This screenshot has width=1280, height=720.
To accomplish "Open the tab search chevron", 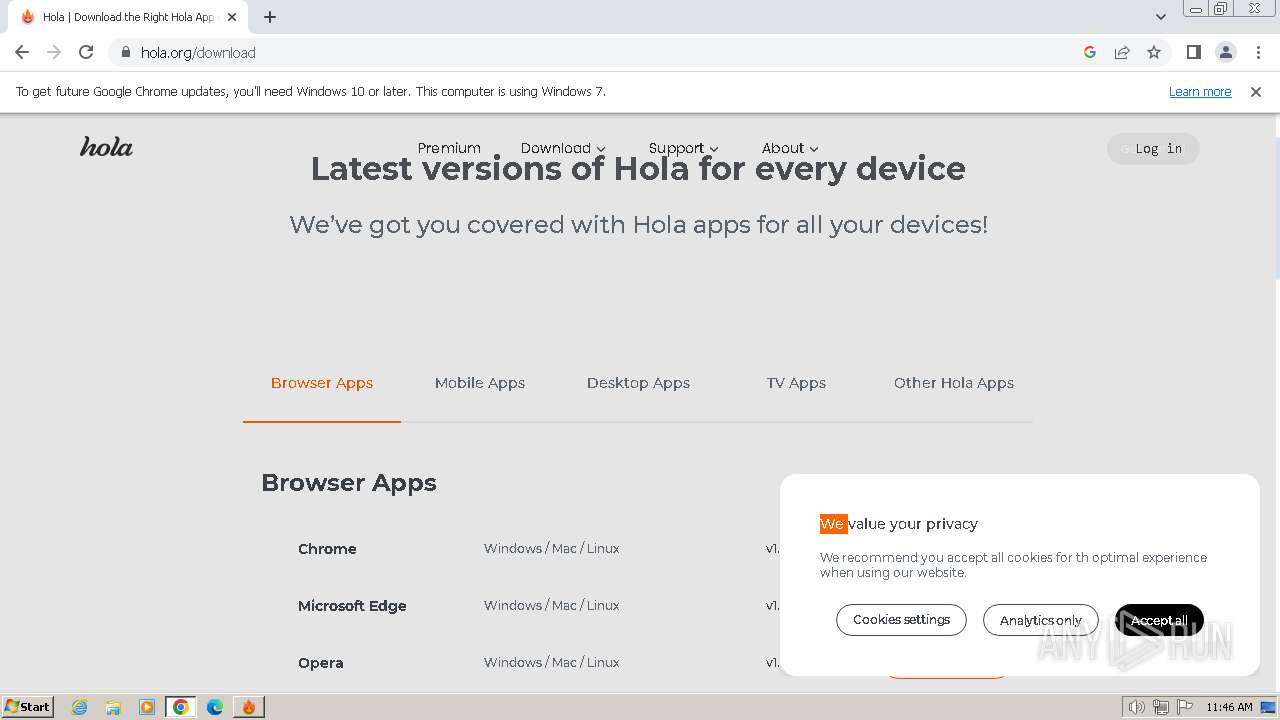I will [1161, 17].
